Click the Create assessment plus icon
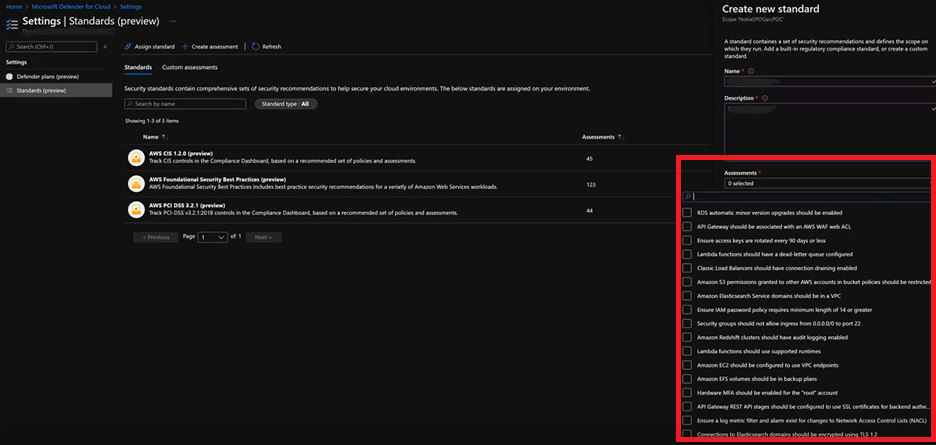This screenshot has width=936, height=445. 185,47
